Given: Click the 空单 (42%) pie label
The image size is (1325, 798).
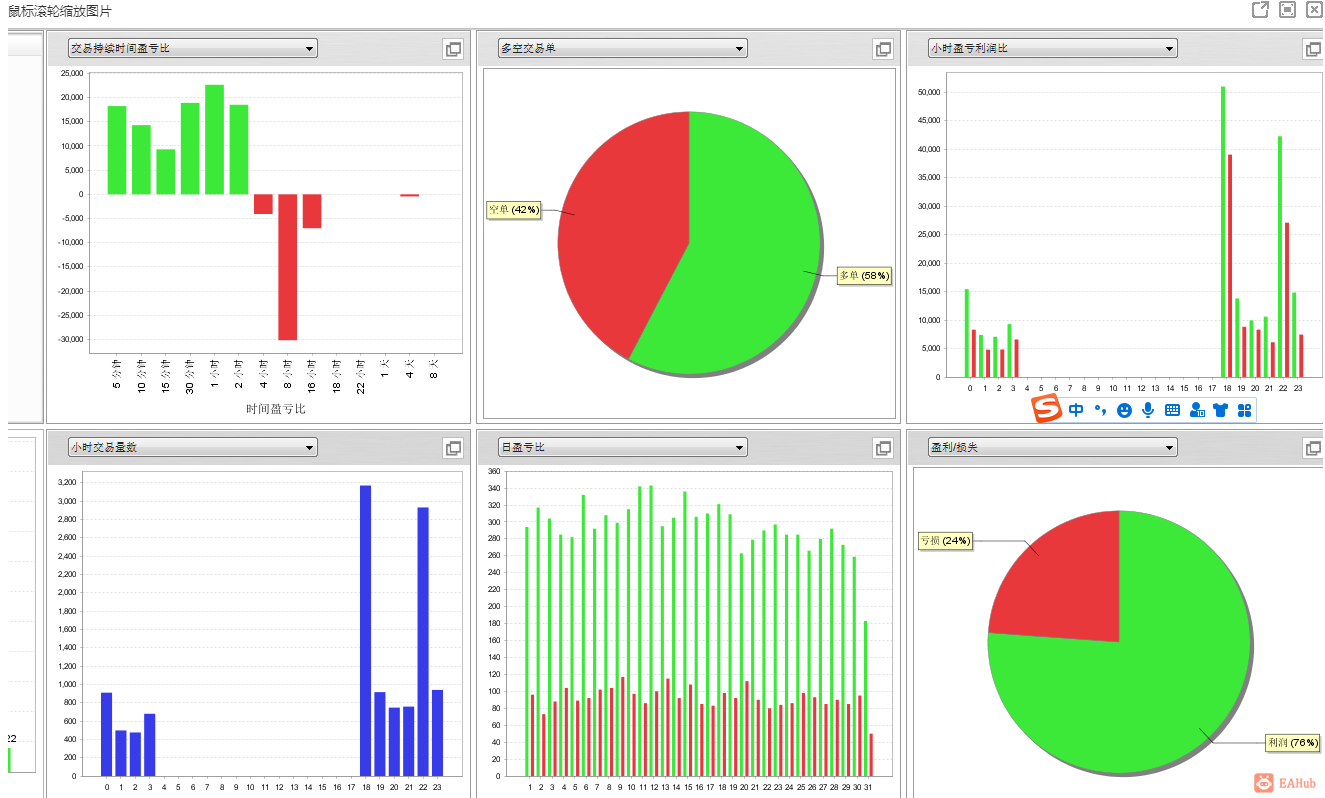Looking at the screenshot, I should coord(514,210).
